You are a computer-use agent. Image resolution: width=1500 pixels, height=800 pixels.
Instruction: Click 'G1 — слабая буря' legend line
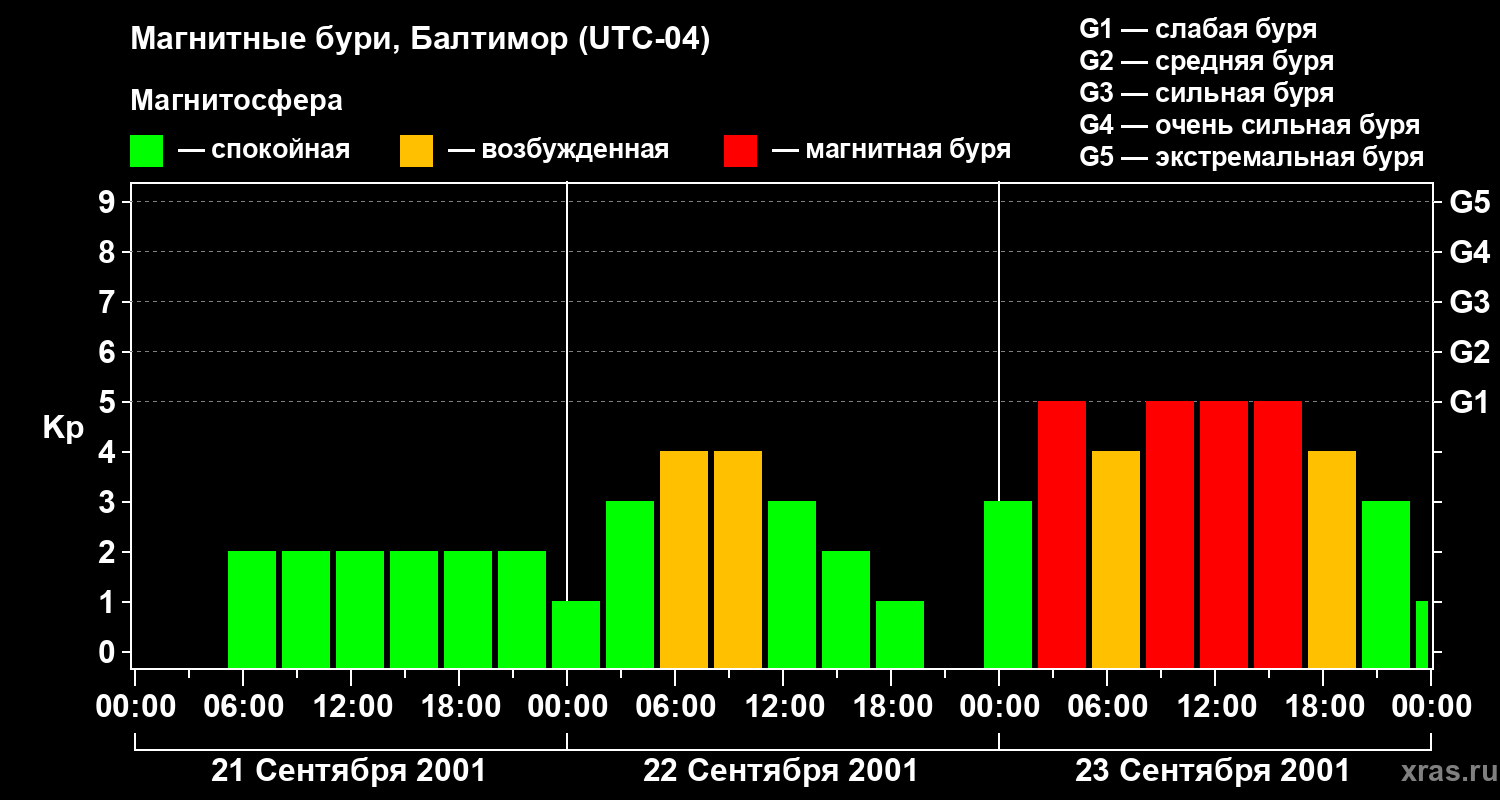[x=1198, y=29]
